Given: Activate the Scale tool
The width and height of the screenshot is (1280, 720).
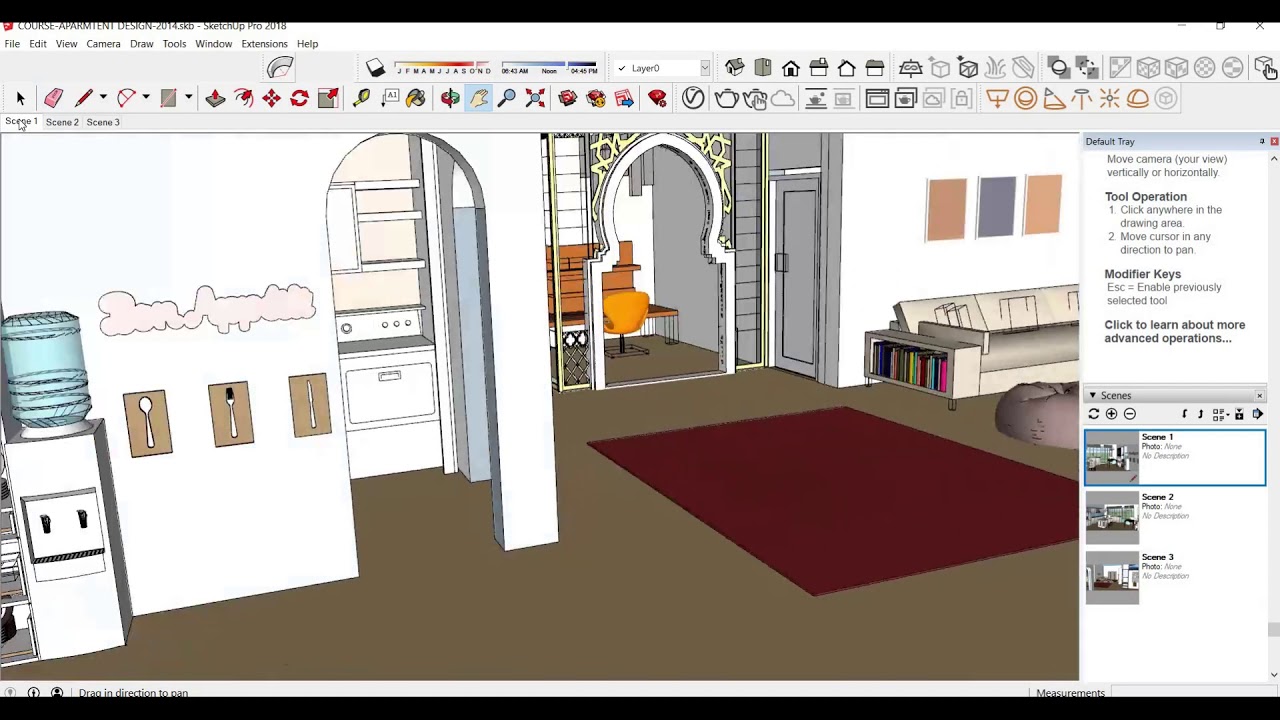Looking at the screenshot, I should pyautogui.click(x=328, y=98).
